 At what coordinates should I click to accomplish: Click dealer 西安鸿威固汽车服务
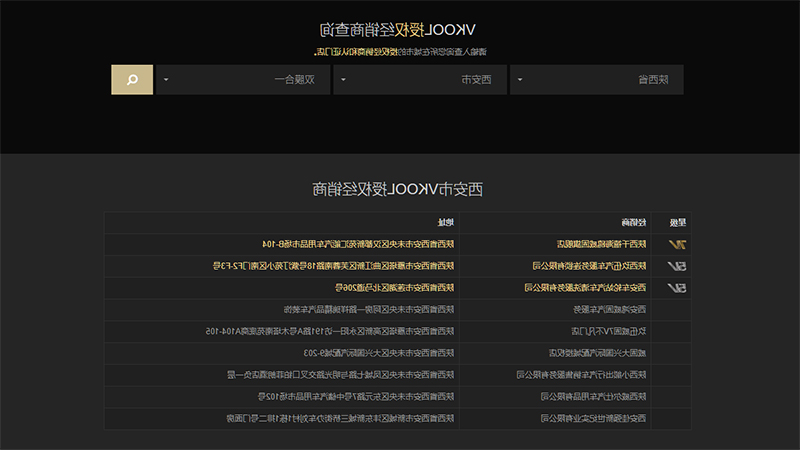coord(610,310)
